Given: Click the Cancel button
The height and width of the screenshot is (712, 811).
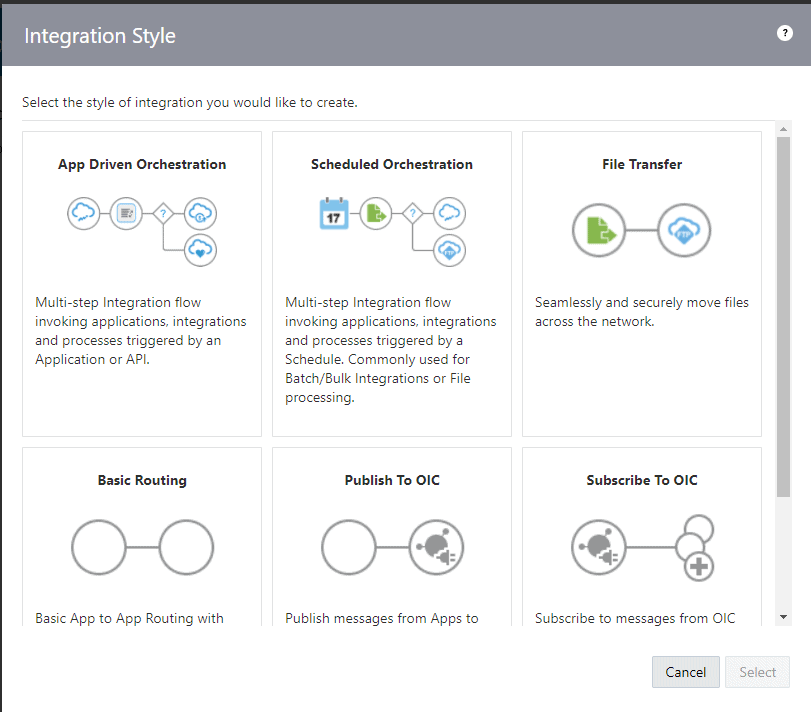Looking at the screenshot, I should coord(685,671).
